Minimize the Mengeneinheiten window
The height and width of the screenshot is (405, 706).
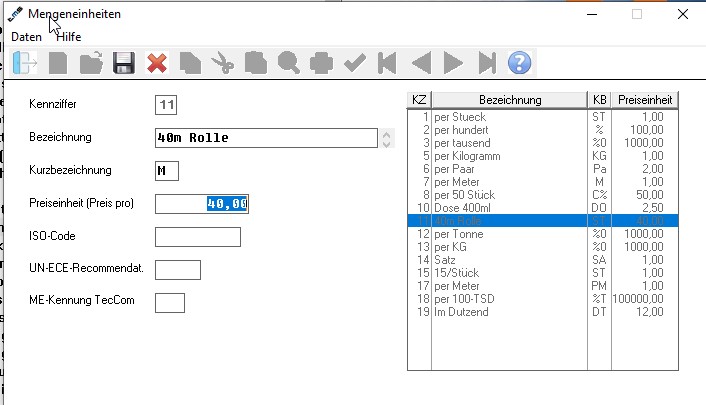coord(592,14)
